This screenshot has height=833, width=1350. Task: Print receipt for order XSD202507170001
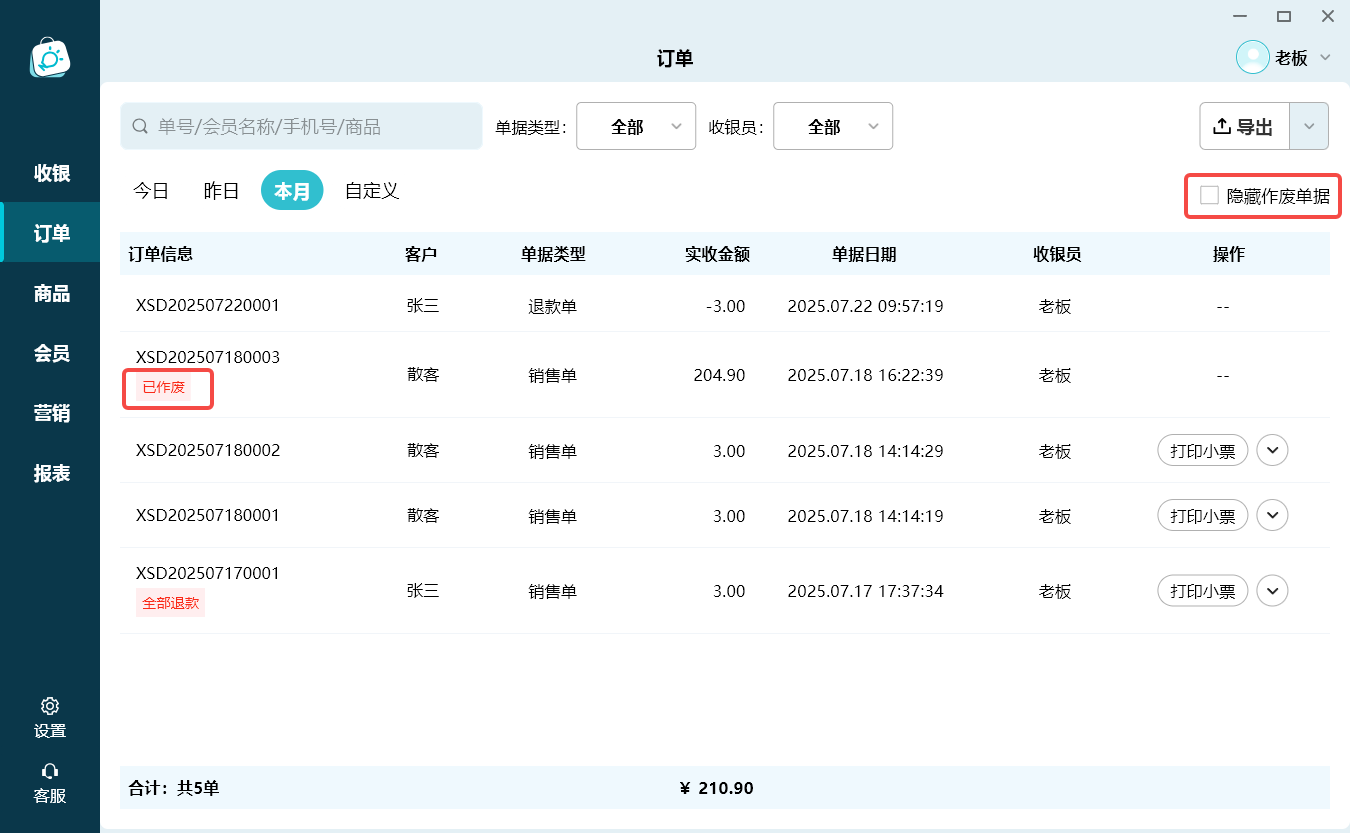coord(1203,591)
